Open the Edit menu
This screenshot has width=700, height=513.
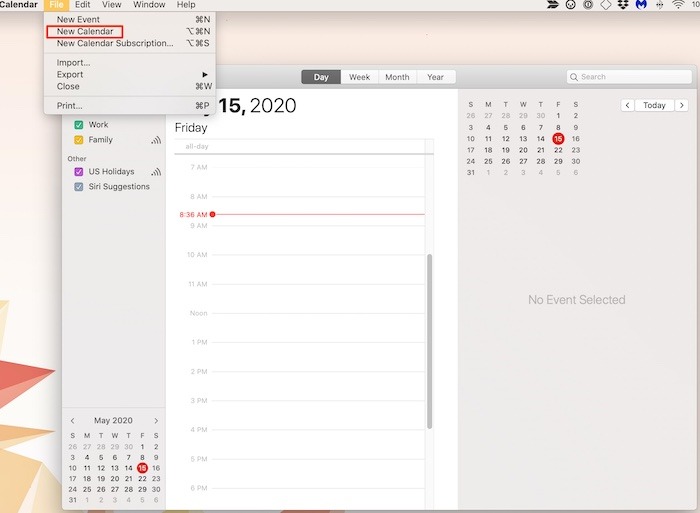tap(83, 4)
